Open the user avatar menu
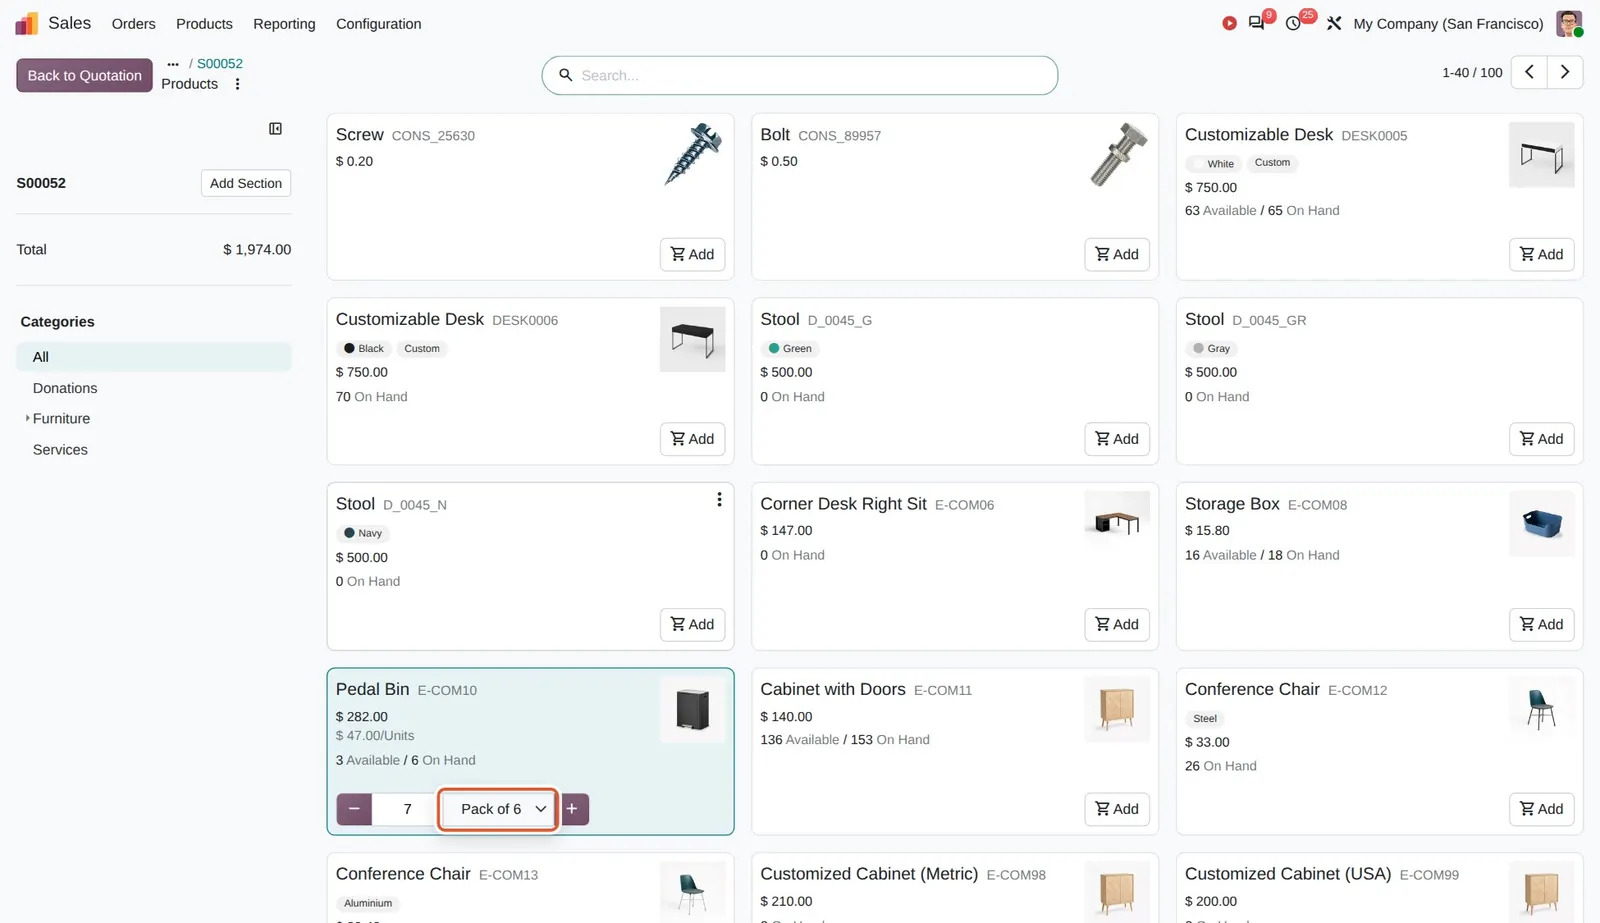Screen dimensions: 1600x923 click(x=1569, y=23)
